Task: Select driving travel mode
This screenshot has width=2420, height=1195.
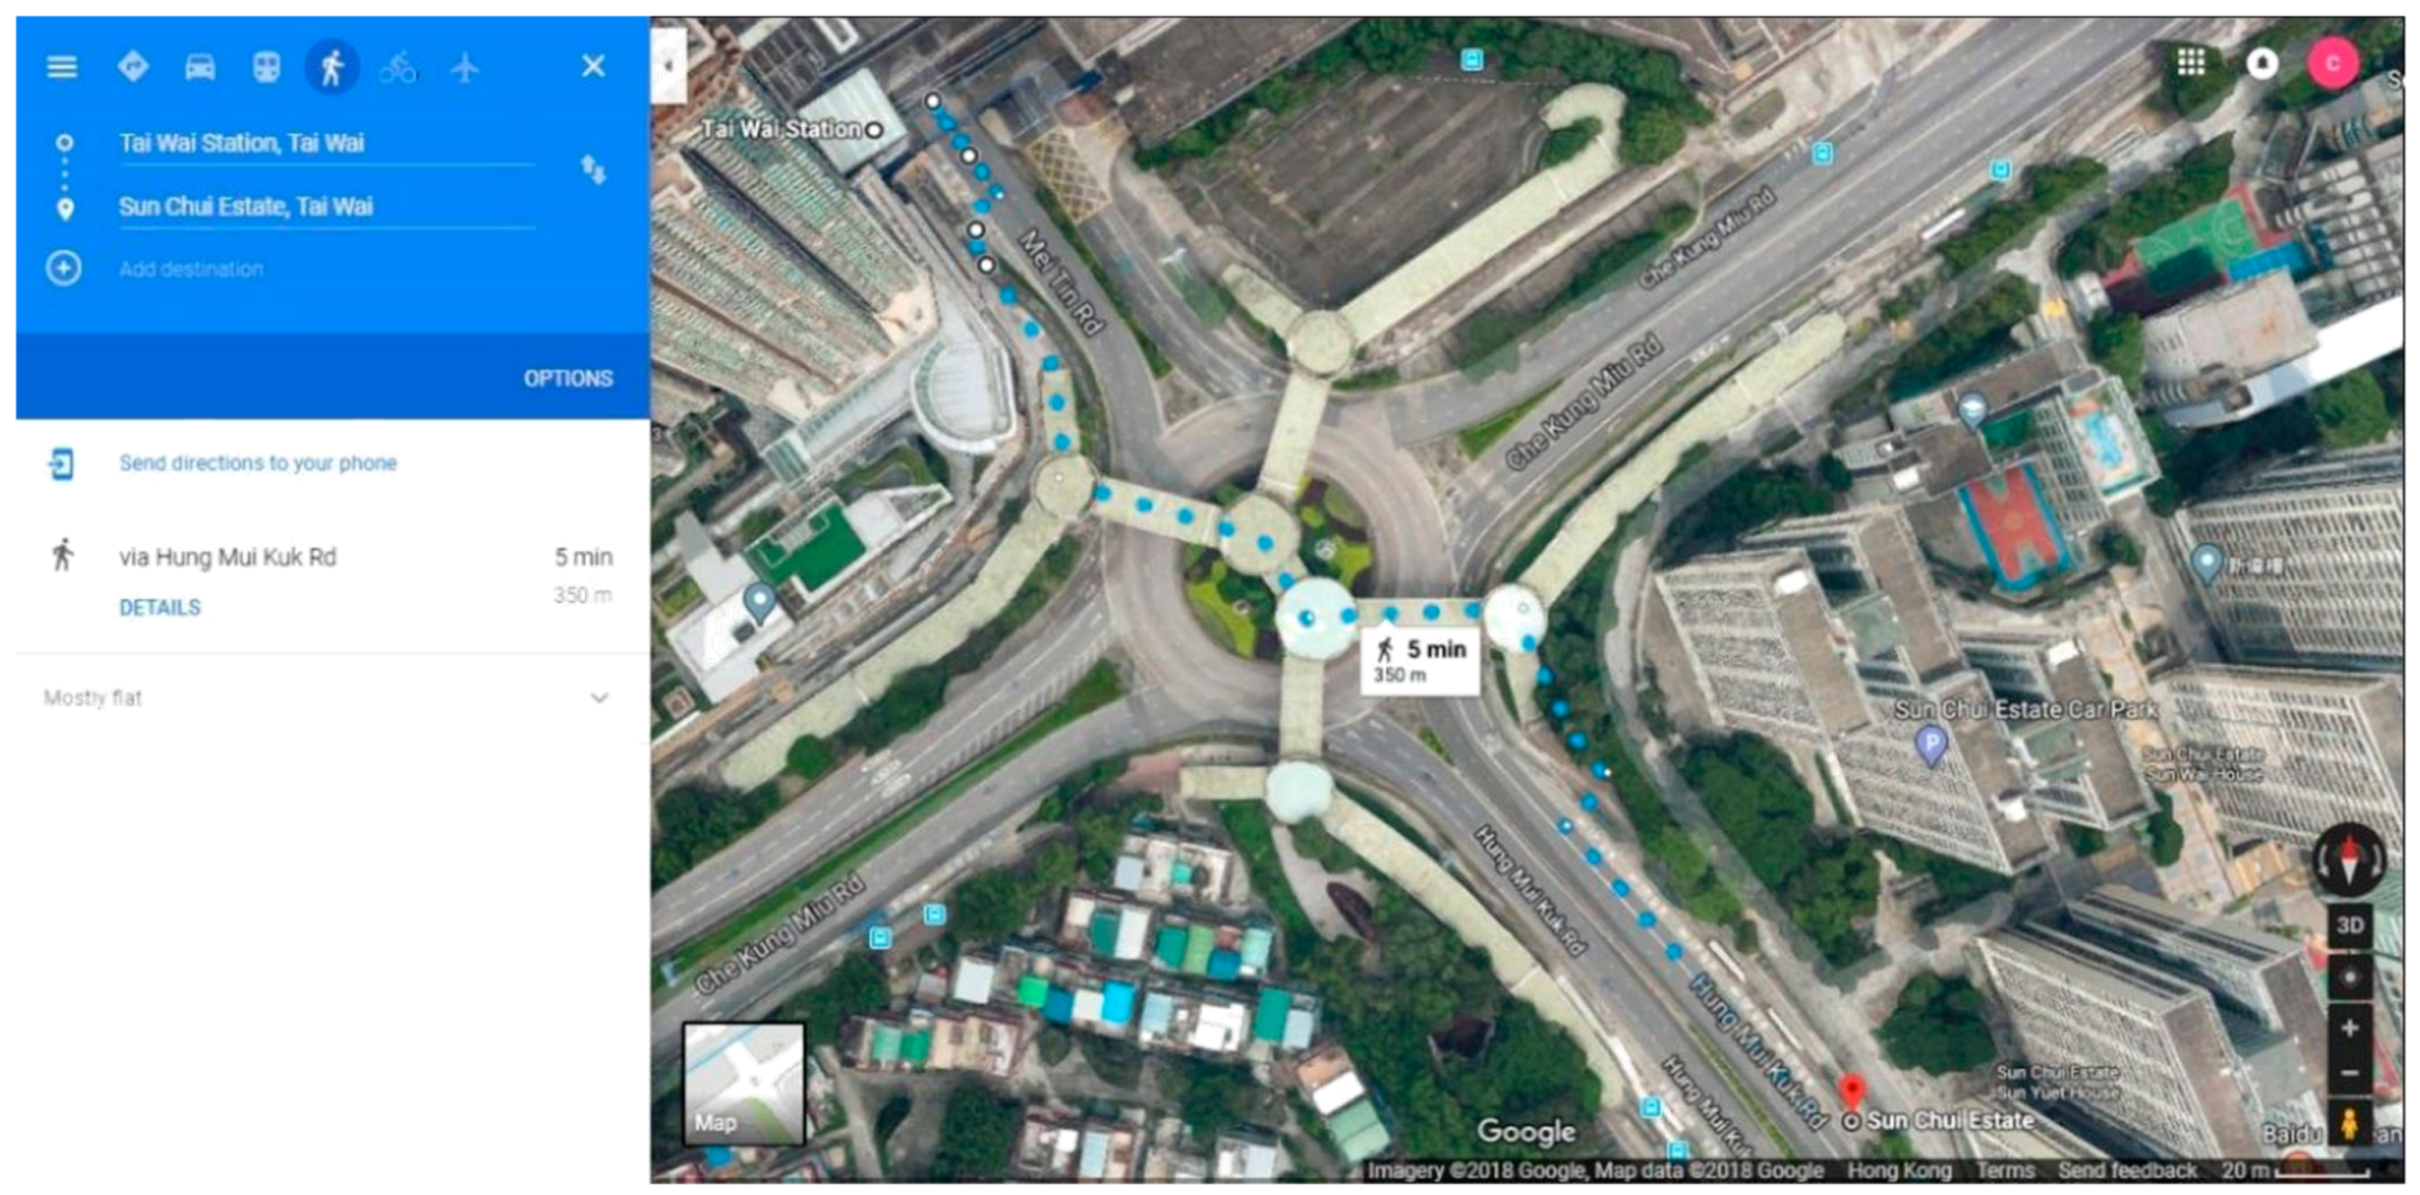Action: tap(200, 67)
